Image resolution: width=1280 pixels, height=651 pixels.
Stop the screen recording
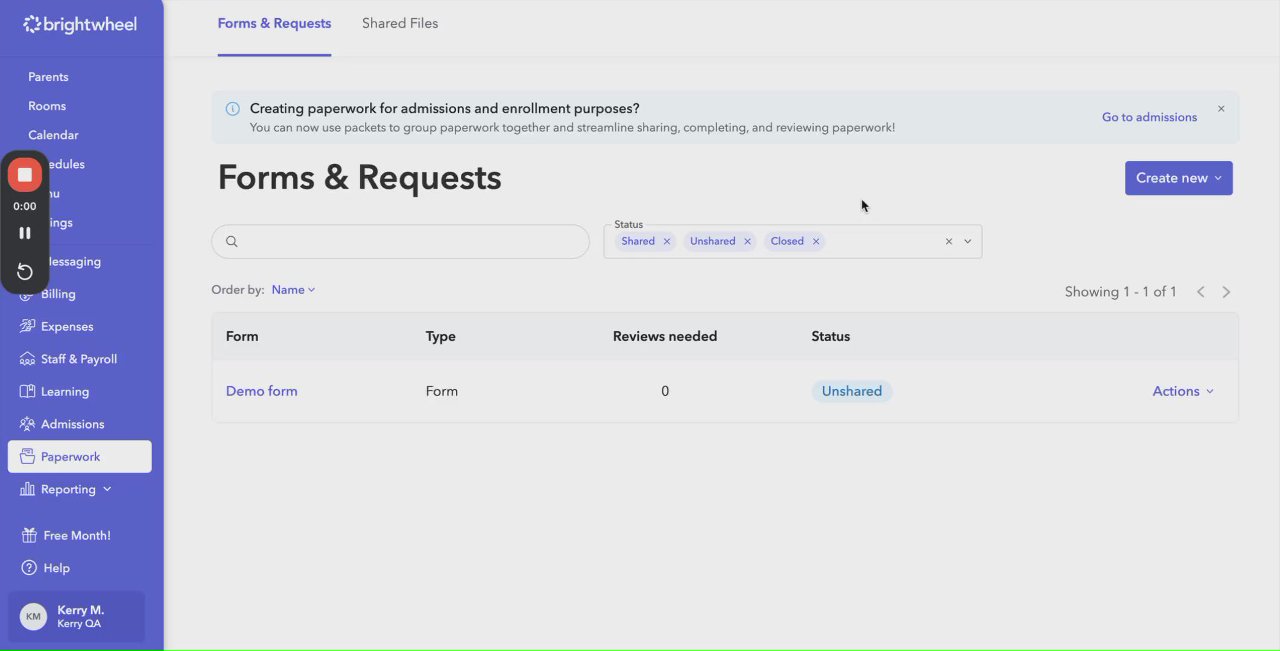click(25, 175)
